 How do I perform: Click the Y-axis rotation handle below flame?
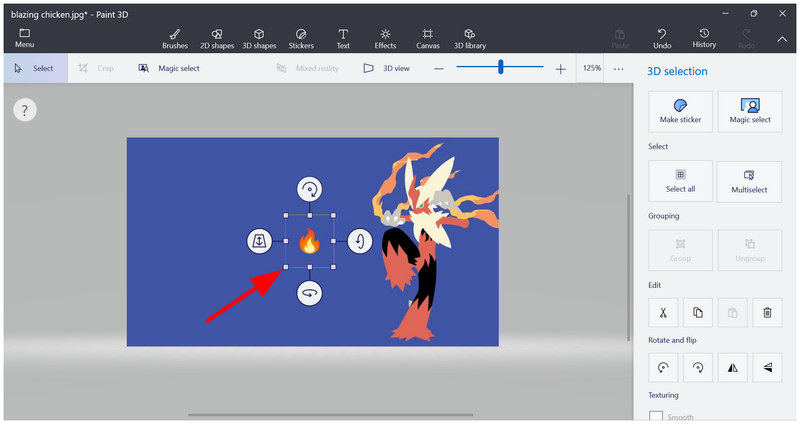[x=310, y=293]
